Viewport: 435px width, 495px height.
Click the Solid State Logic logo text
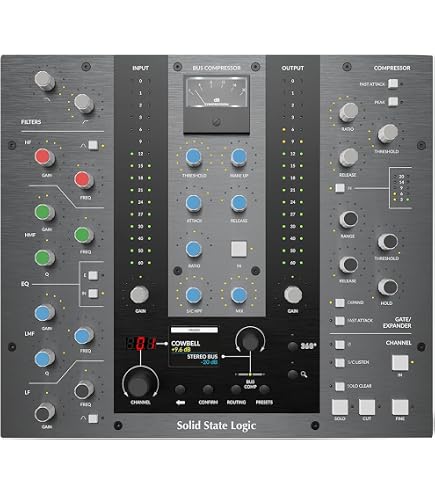[x=216, y=425]
